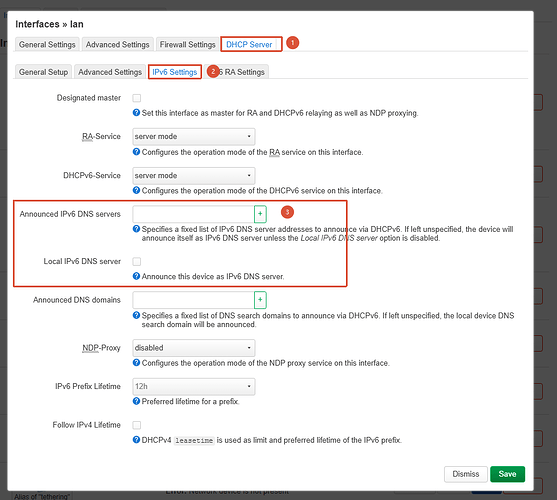The image size is (557, 500).
Task: Open the RA-Service mode dropdown
Action: coord(194,136)
